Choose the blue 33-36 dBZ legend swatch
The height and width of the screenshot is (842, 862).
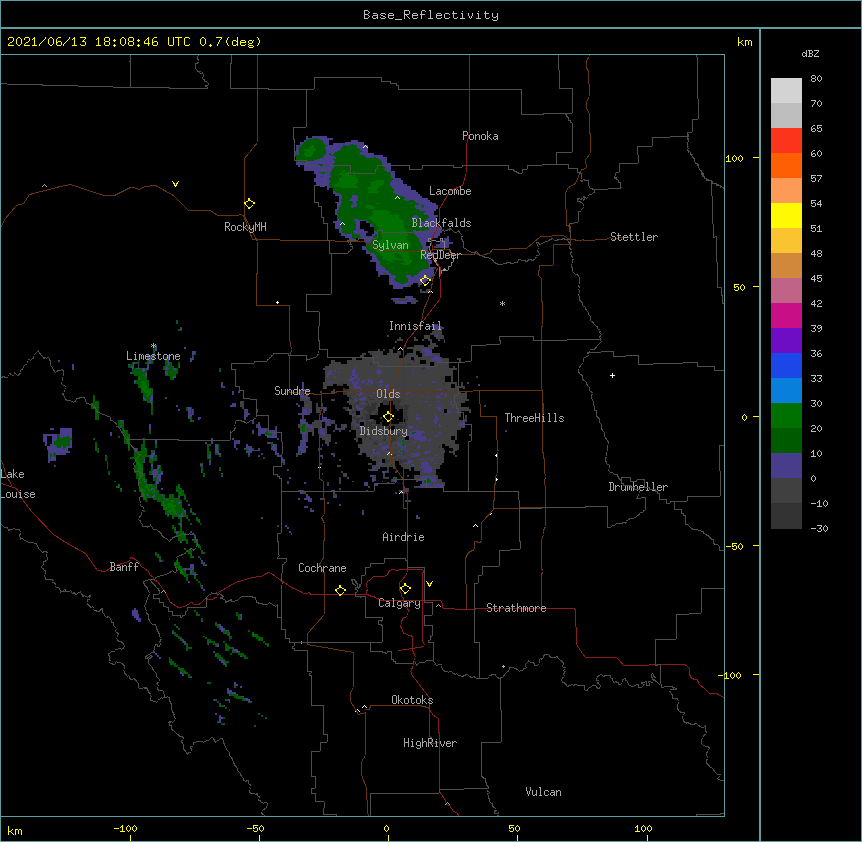pyautogui.click(x=786, y=365)
